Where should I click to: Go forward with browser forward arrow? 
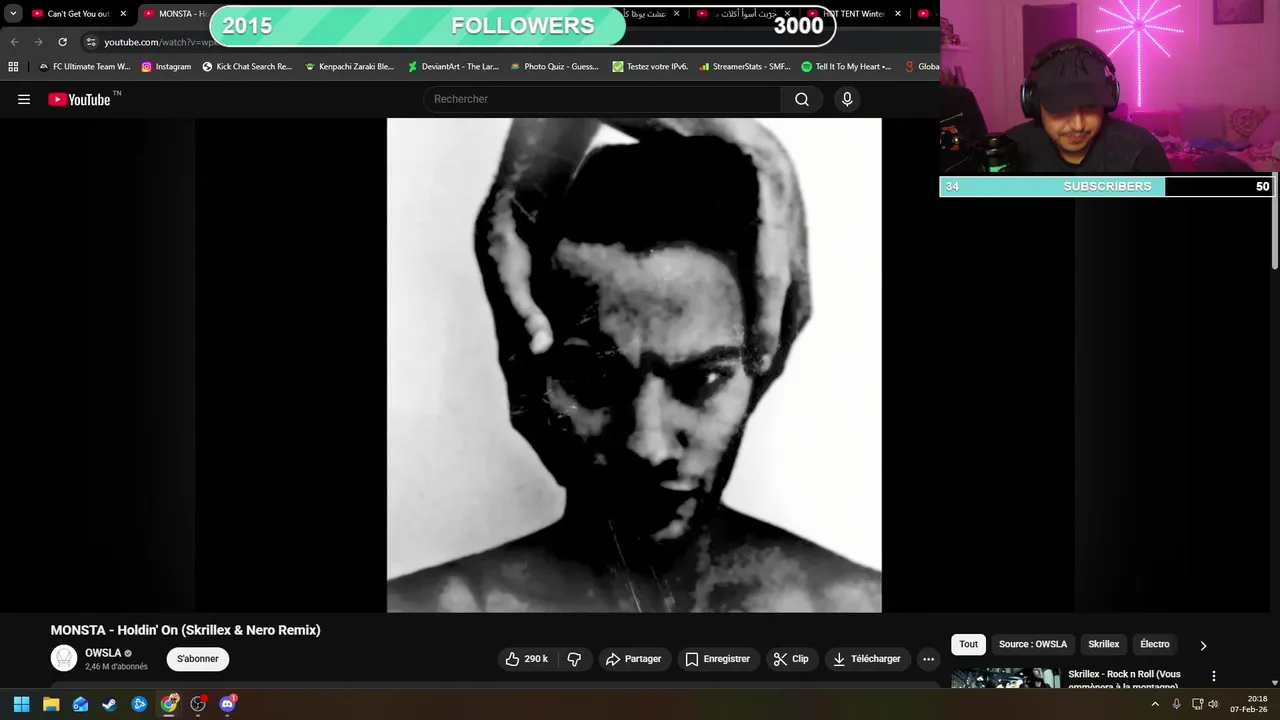tap(38, 42)
